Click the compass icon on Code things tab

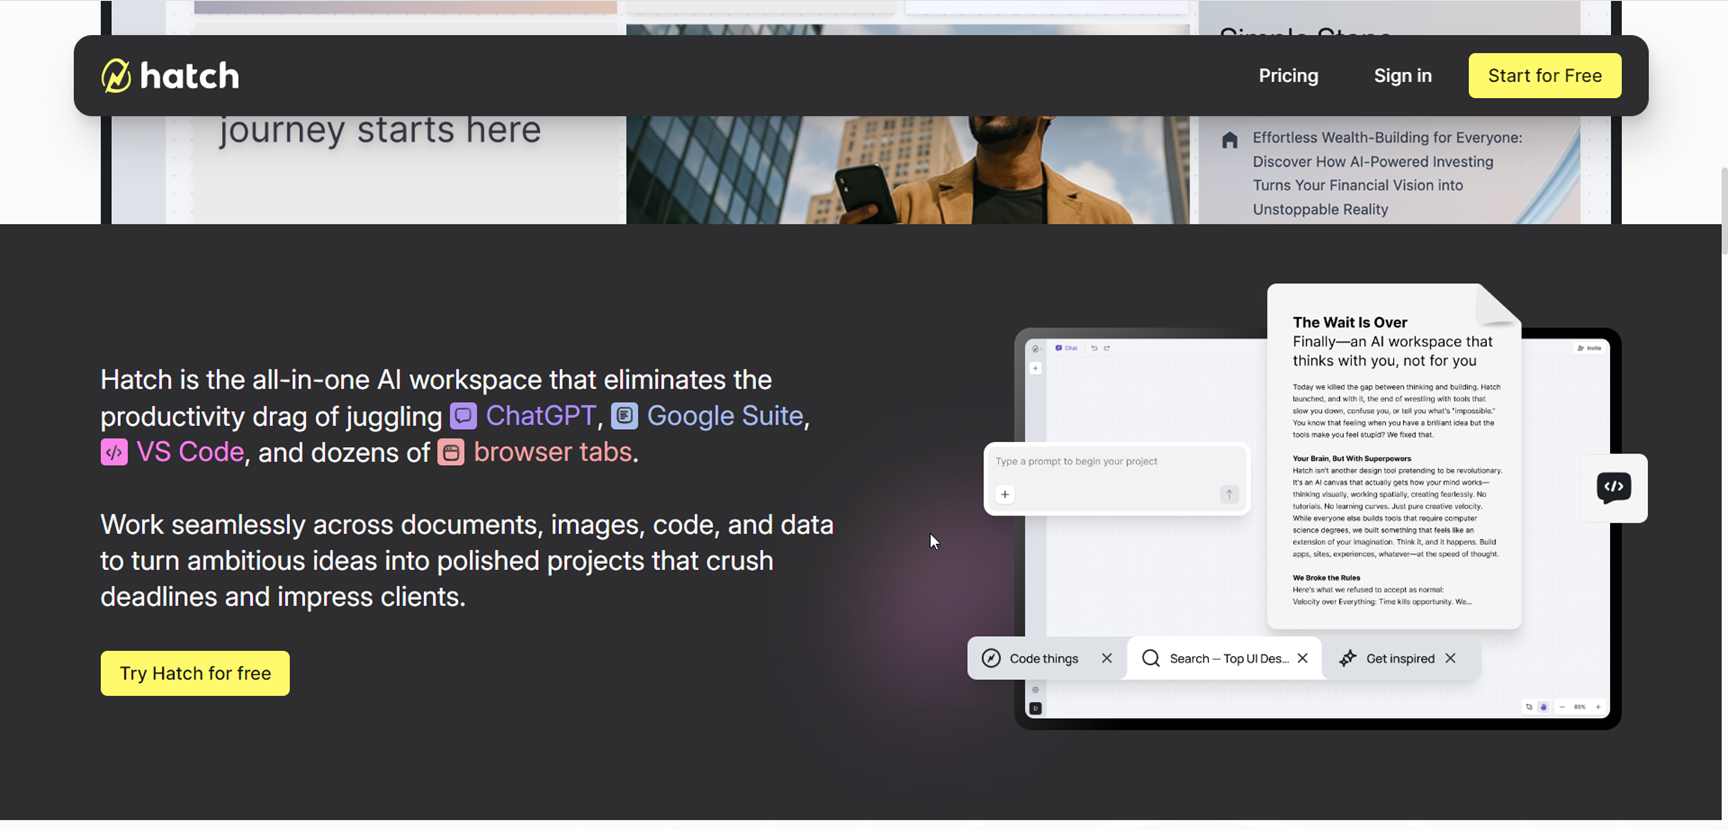point(991,658)
